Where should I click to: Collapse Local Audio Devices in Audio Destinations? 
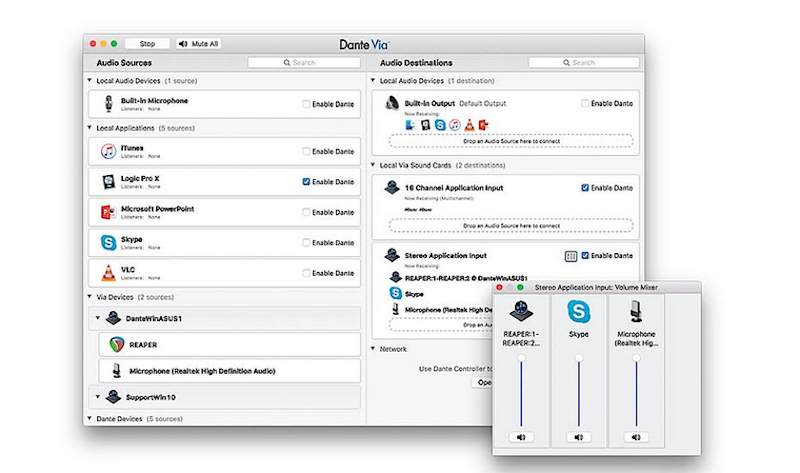pos(373,80)
